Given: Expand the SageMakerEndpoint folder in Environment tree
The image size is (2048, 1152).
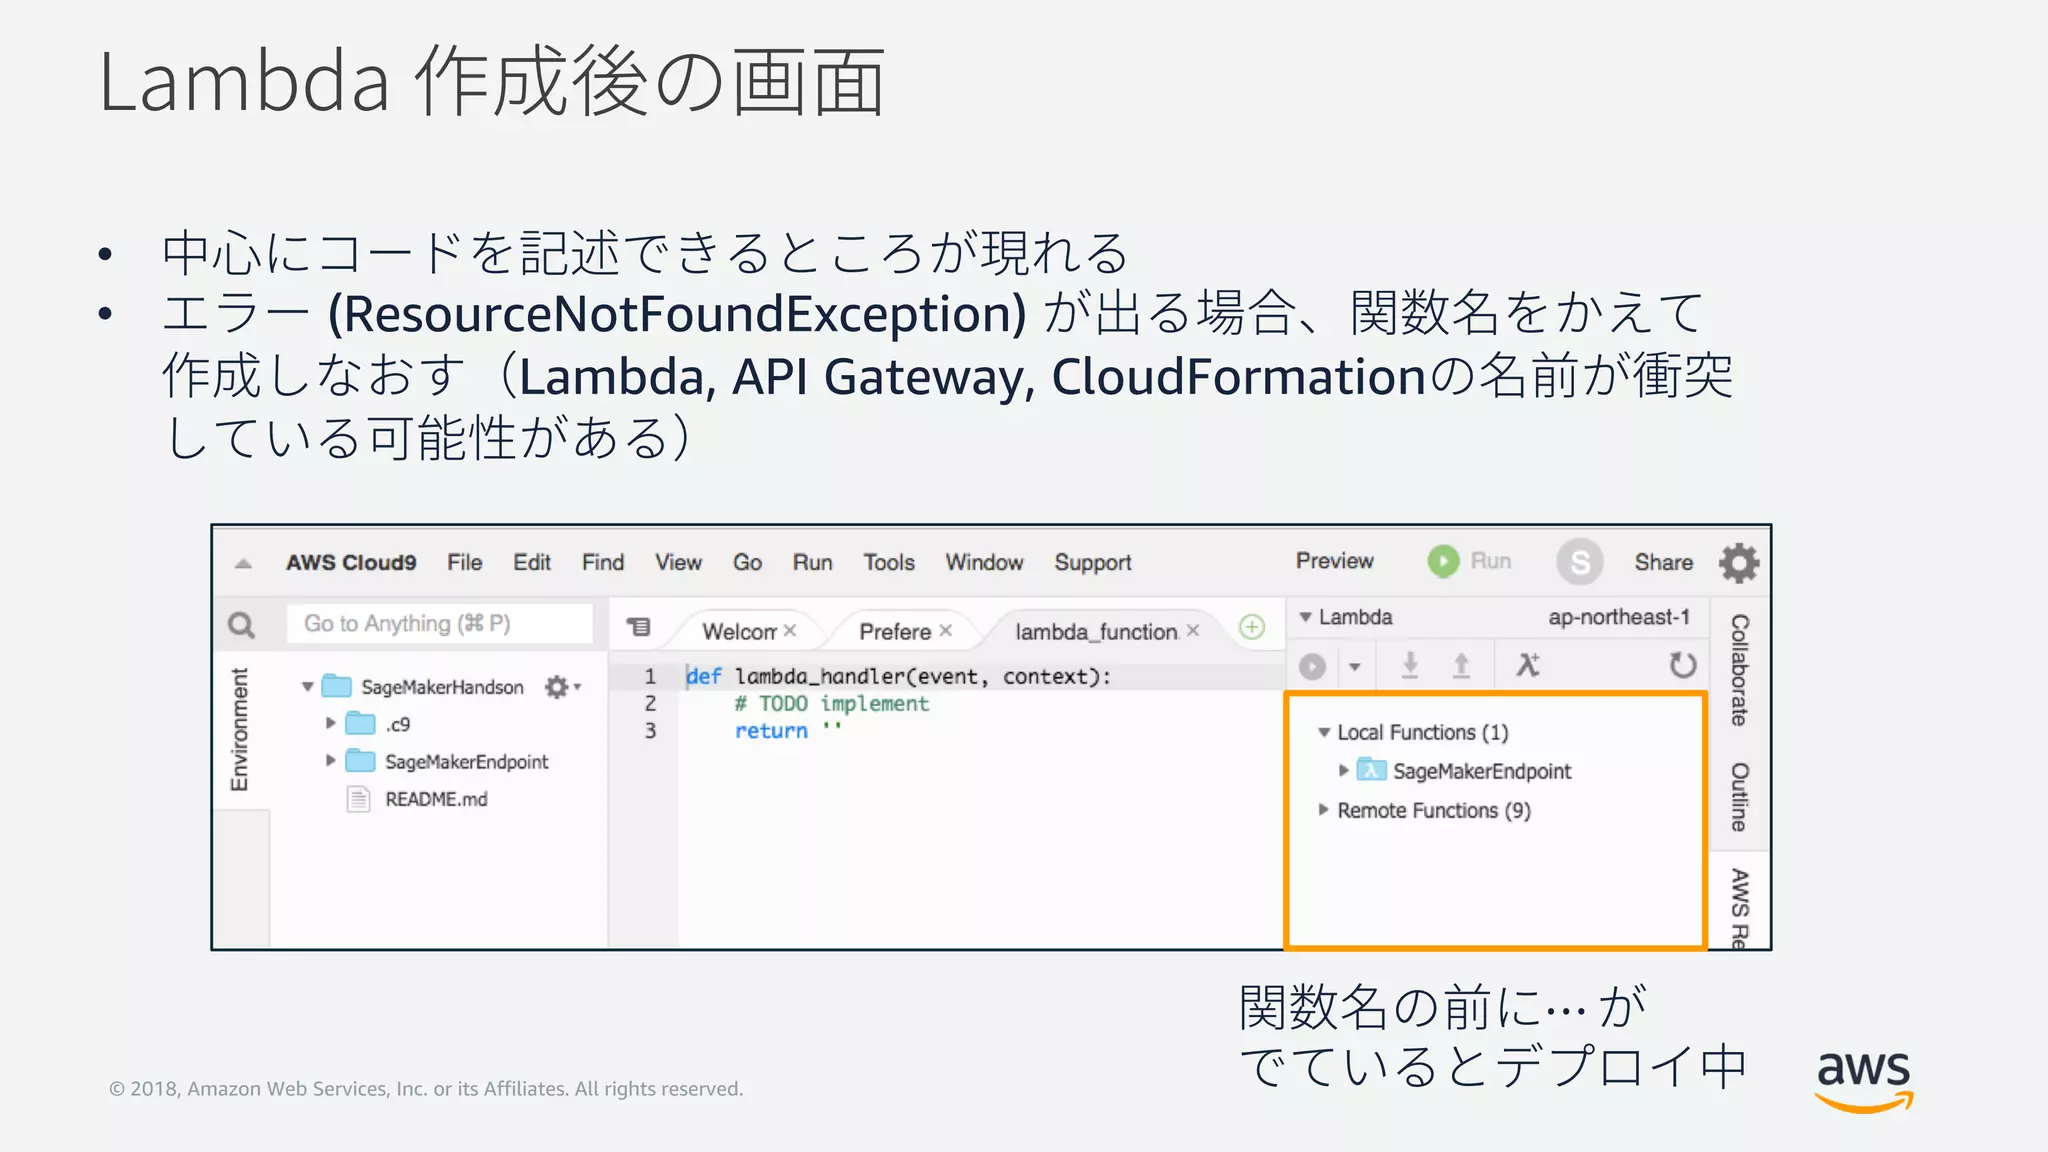Looking at the screenshot, I should point(330,761).
